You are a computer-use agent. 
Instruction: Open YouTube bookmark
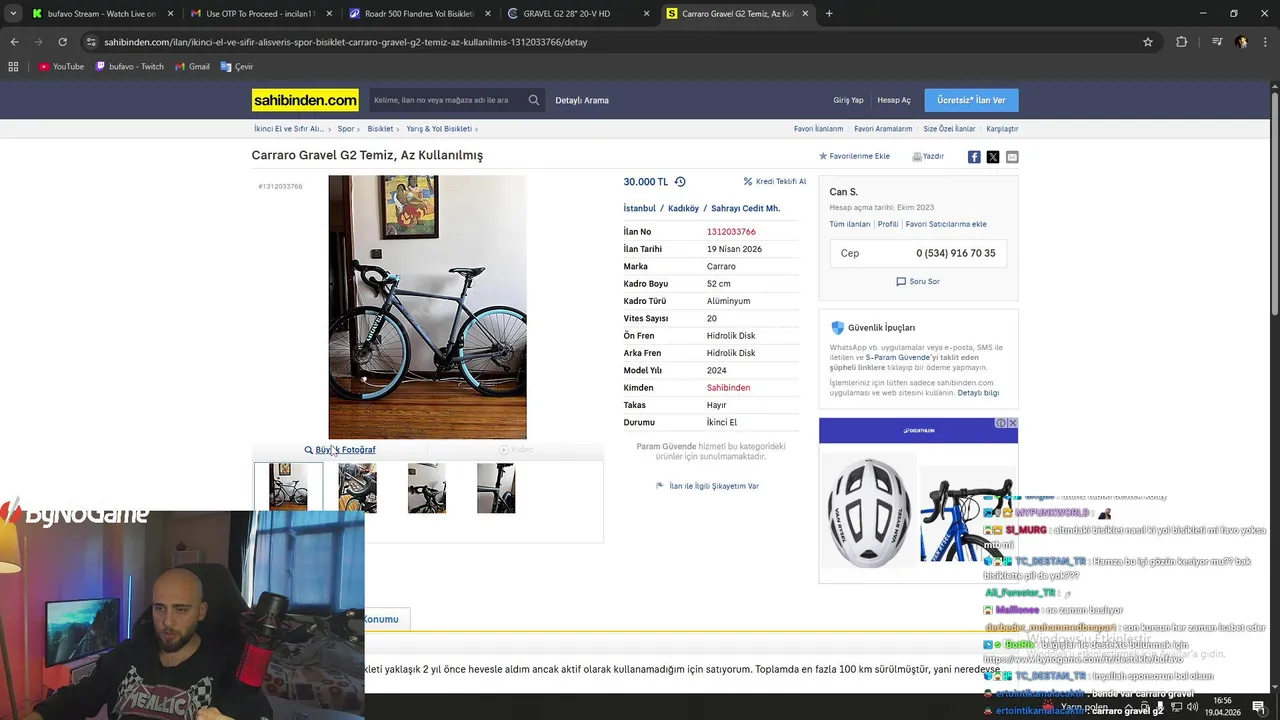click(x=61, y=67)
